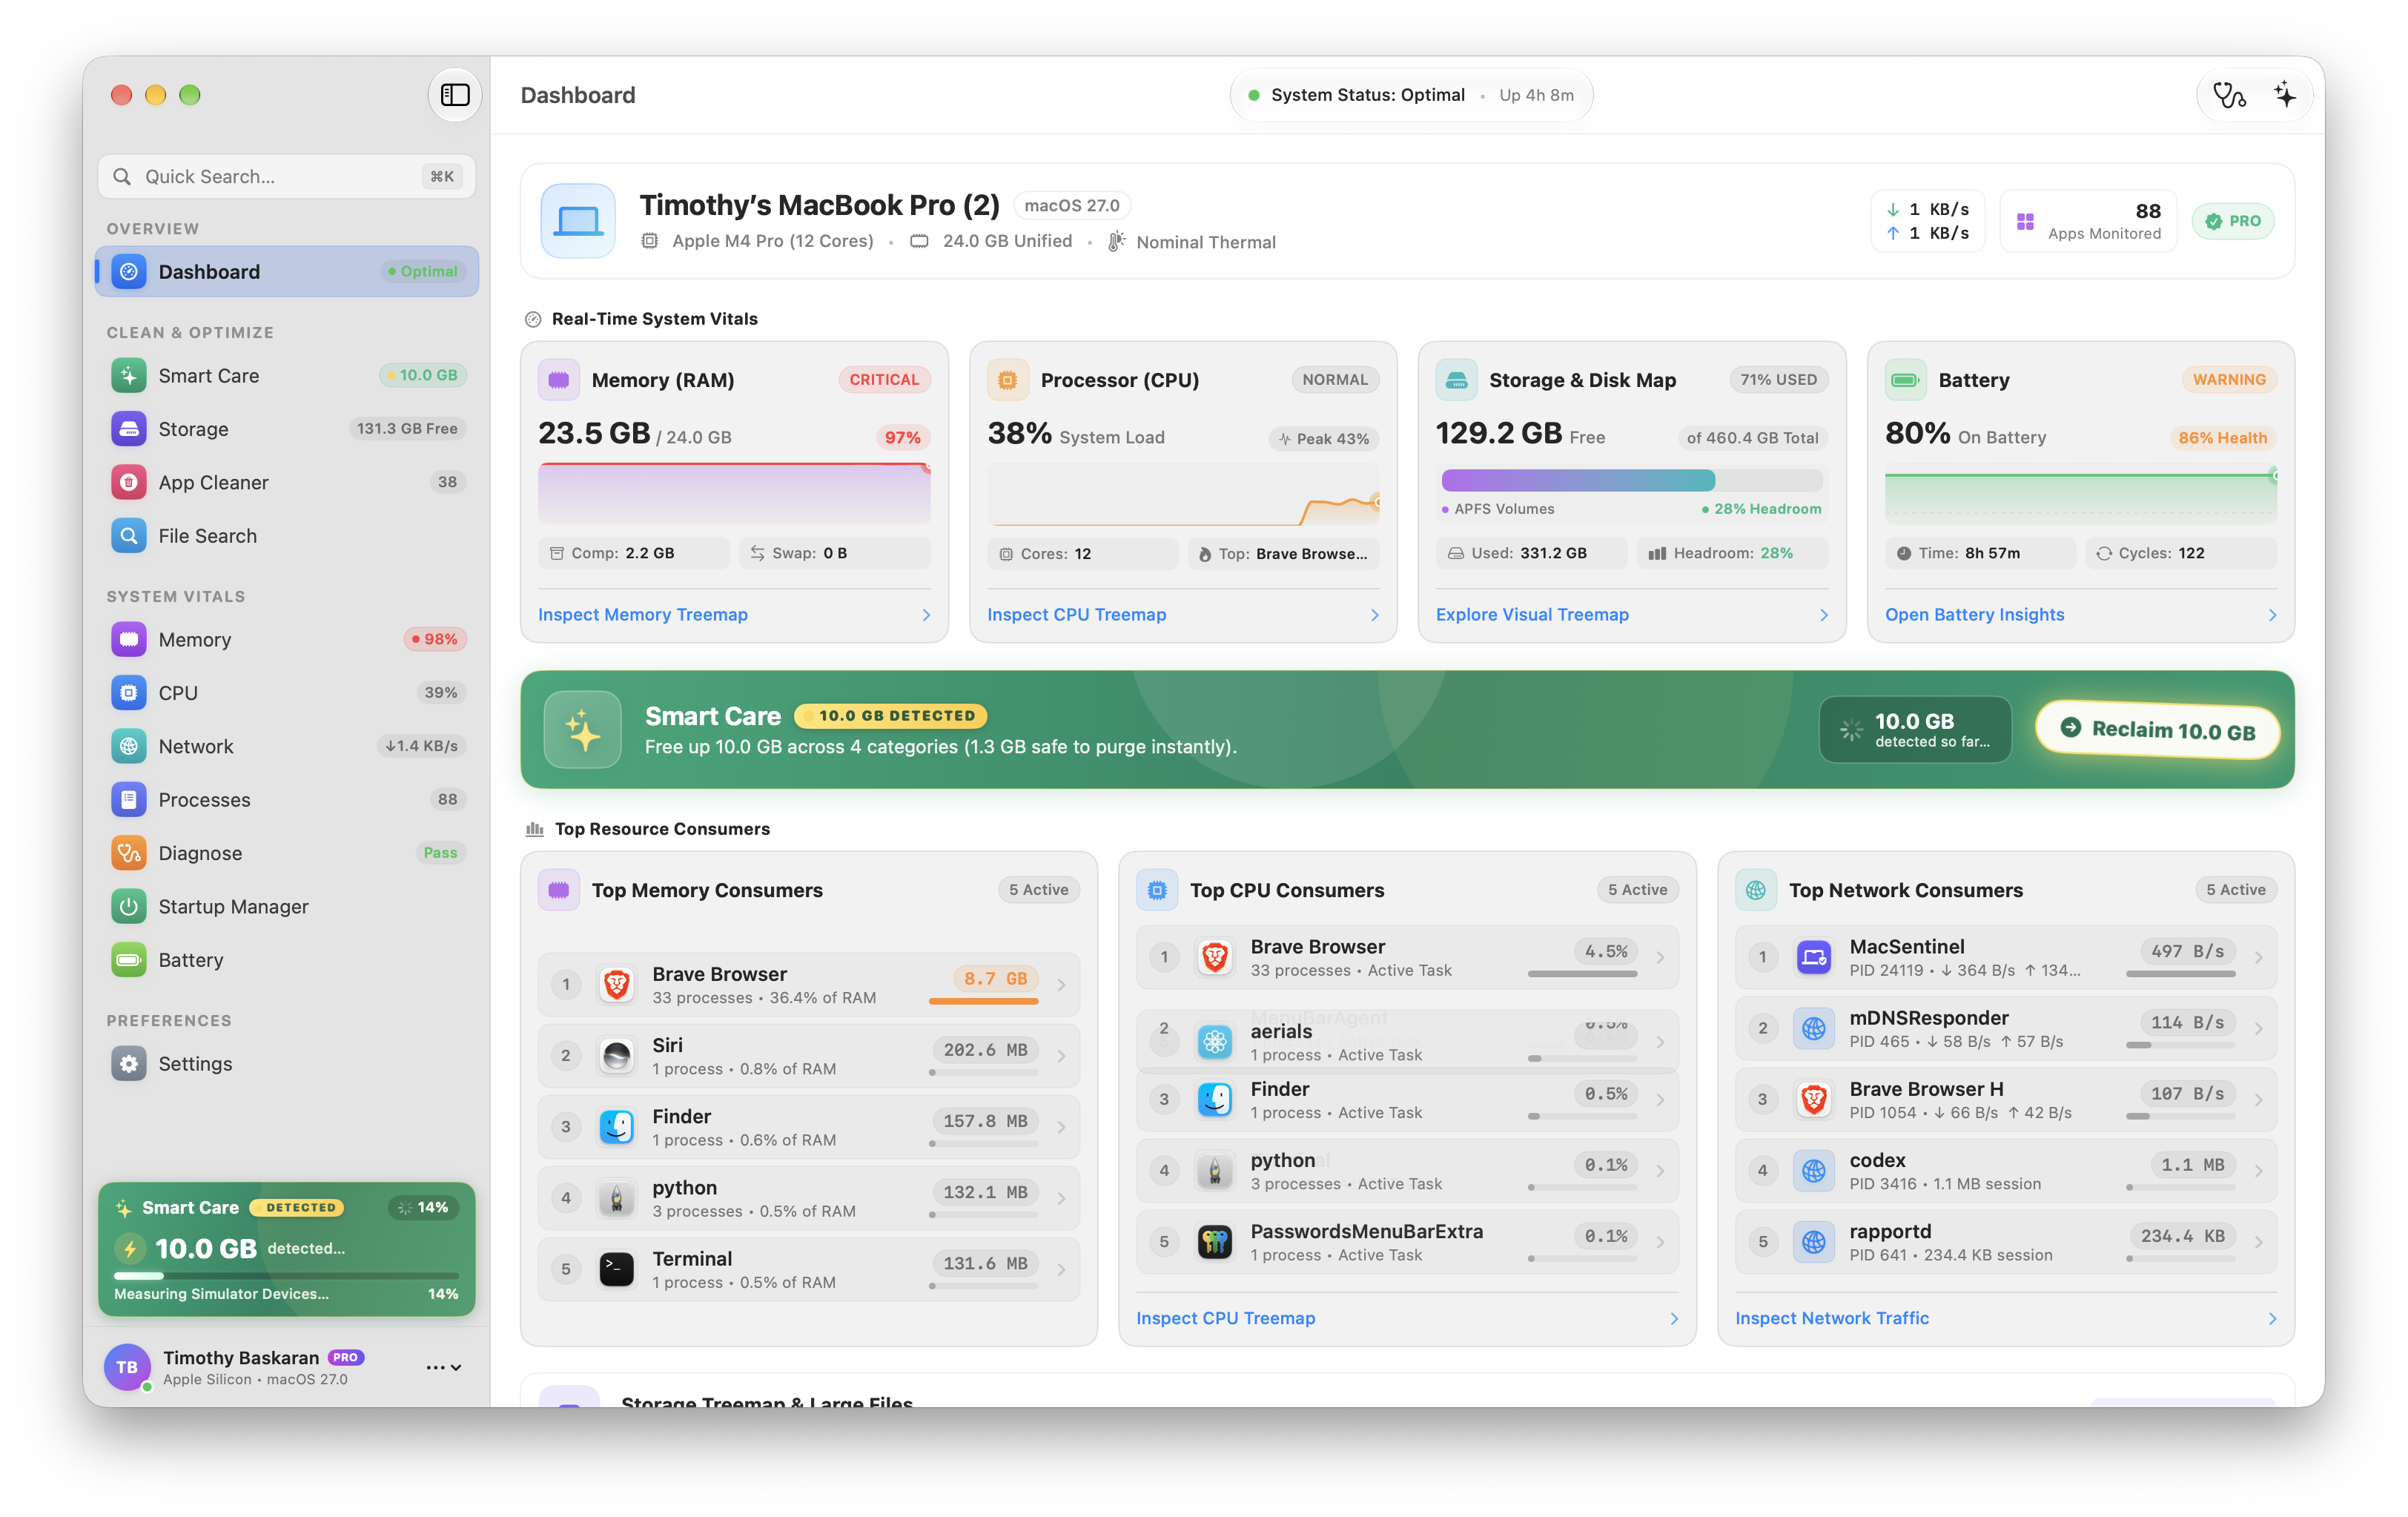Expand Terminal memory consumer row chevron
2408x1517 pixels.
1061,1270
